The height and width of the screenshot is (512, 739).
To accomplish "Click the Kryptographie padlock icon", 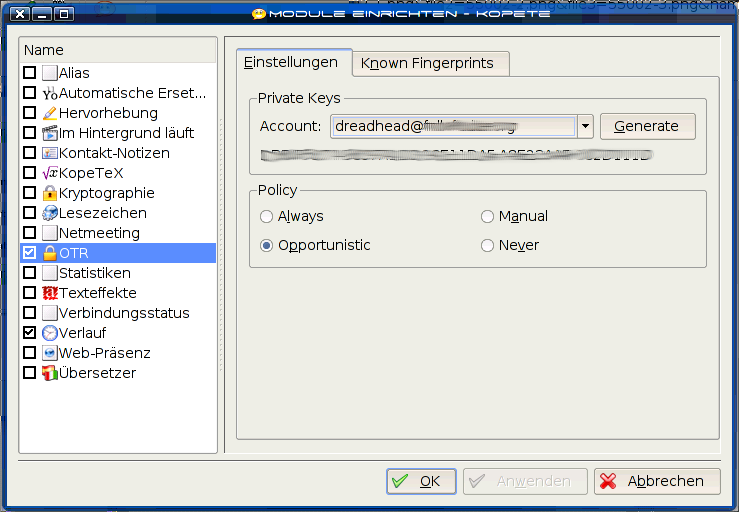I will point(49,193).
